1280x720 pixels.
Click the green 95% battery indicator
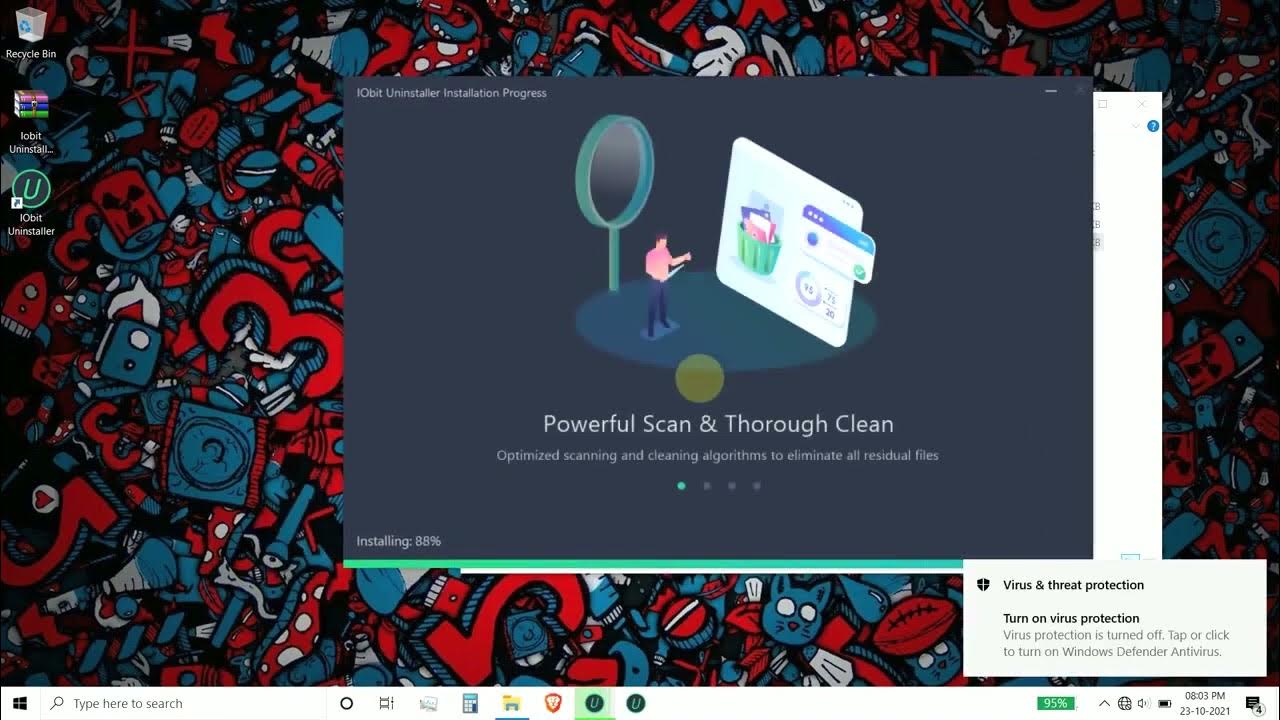(x=1055, y=703)
